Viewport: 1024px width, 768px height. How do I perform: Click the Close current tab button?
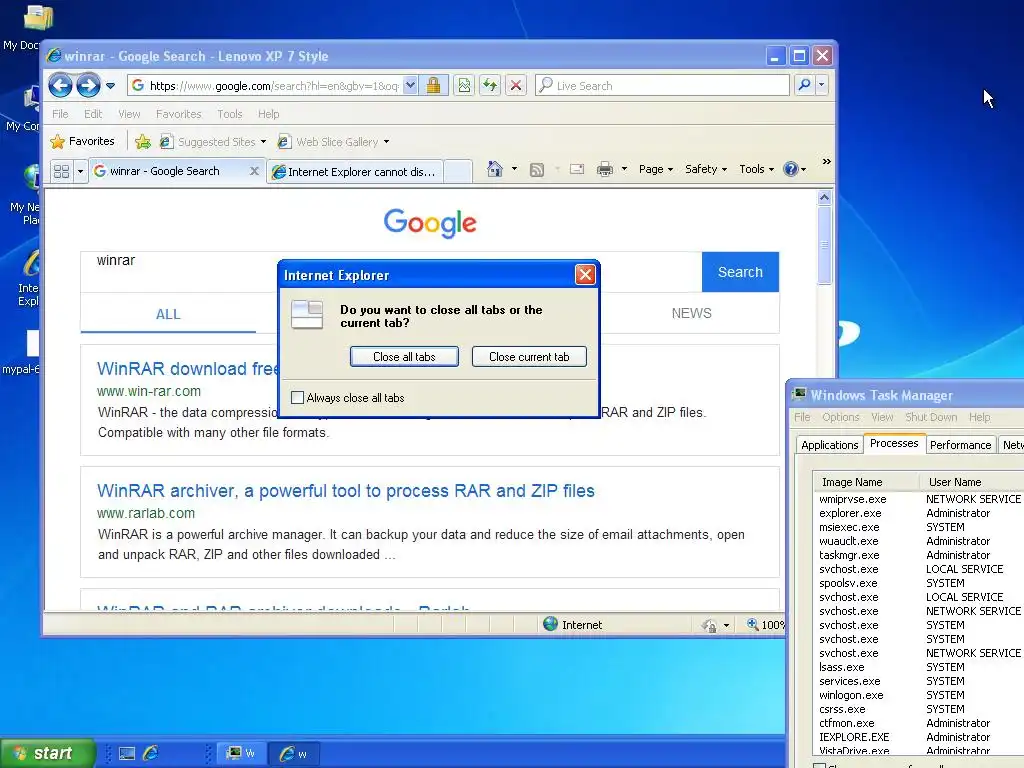(529, 357)
